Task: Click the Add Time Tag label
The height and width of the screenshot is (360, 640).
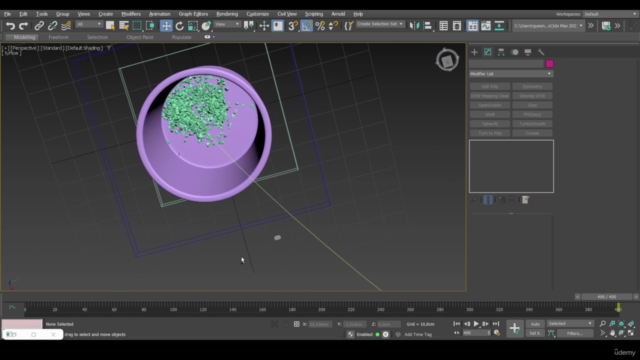Action: pyautogui.click(x=418, y=334)
